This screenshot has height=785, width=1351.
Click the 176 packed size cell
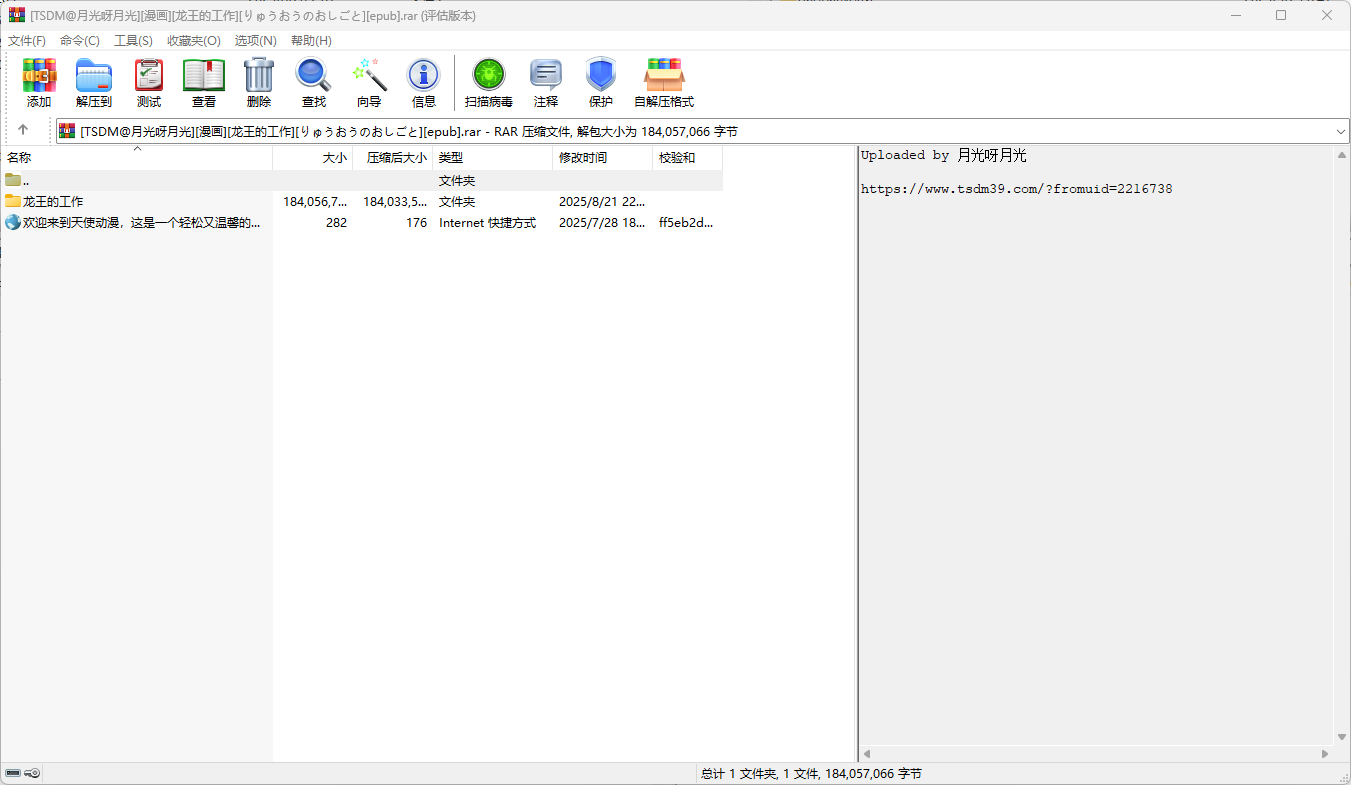[x=416, y=222]
